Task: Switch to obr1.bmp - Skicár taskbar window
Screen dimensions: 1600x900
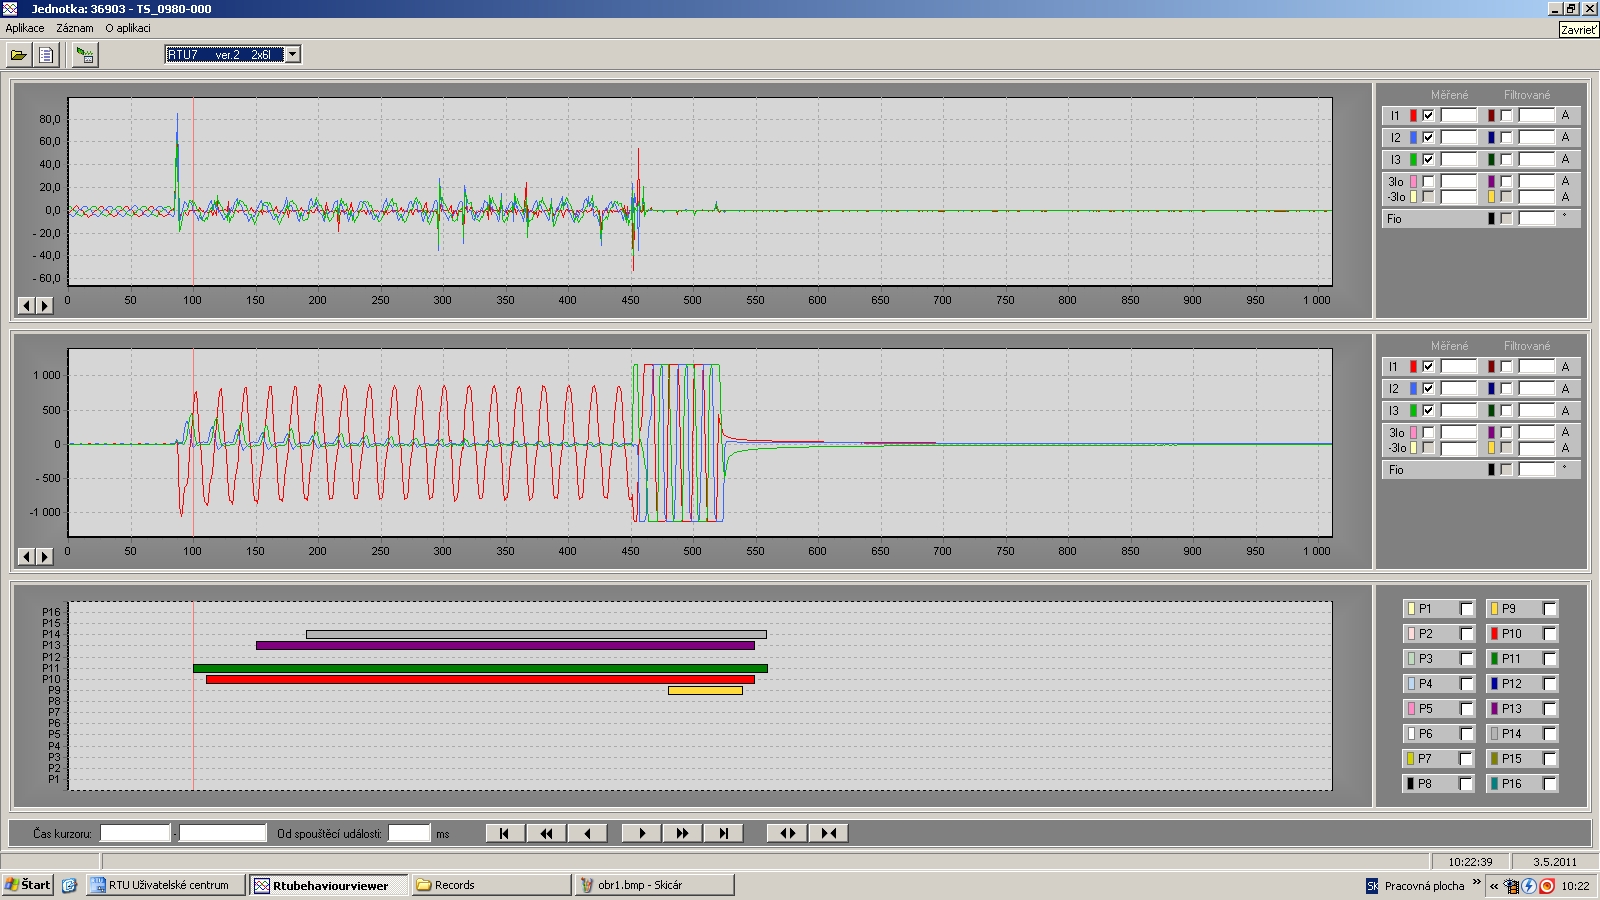Action: pos(655,885)
